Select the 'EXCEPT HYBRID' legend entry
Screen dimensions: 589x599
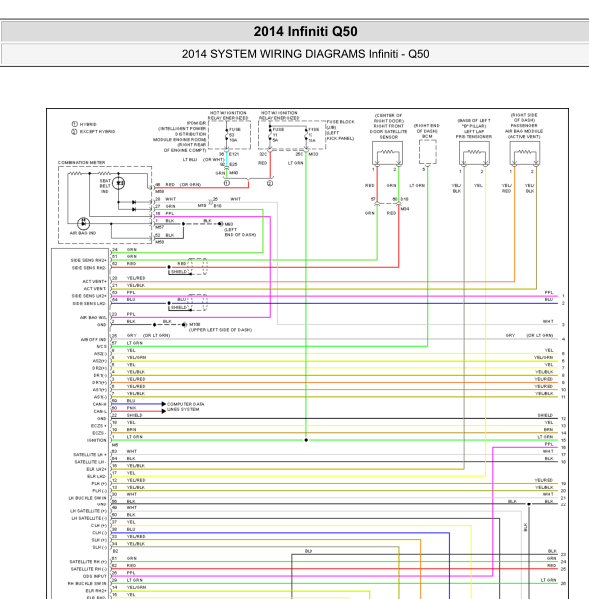(94, 131)
